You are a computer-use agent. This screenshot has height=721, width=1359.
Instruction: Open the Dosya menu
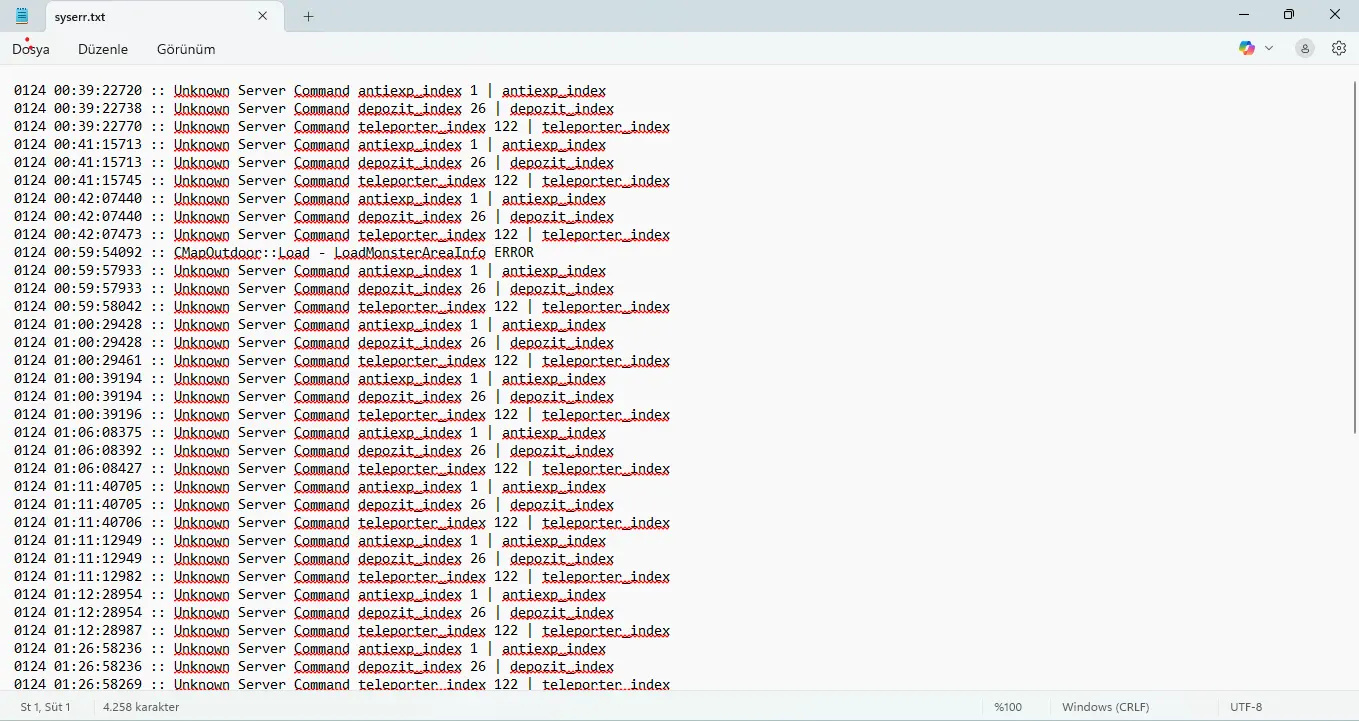point(31,49)
